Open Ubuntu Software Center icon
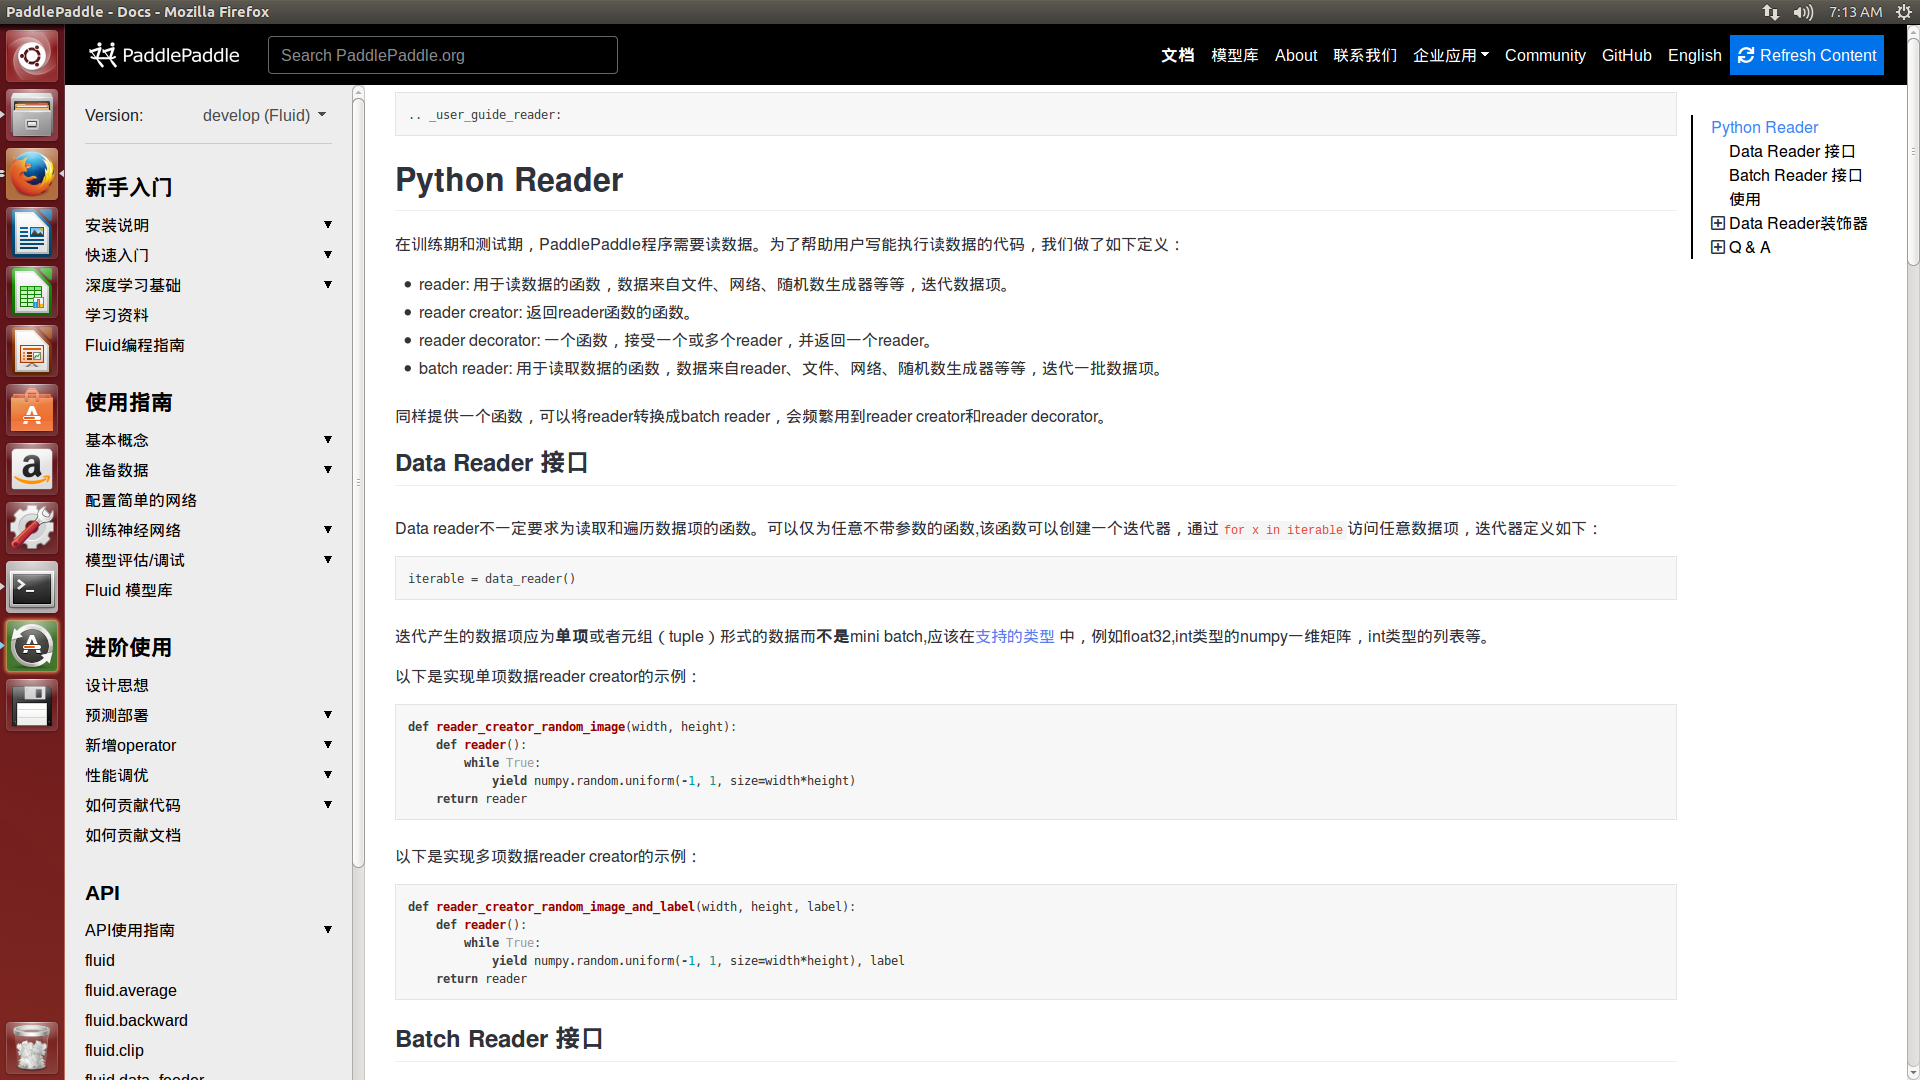This screenshot has height=1080, width=1920. (x=32, y=410)
